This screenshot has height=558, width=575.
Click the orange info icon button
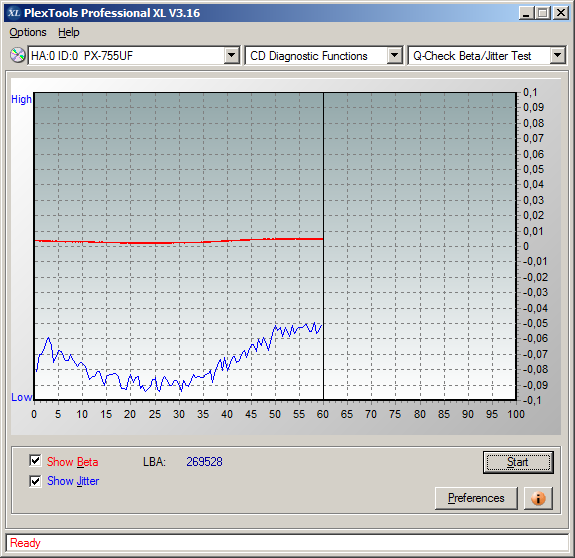(538, 498)
